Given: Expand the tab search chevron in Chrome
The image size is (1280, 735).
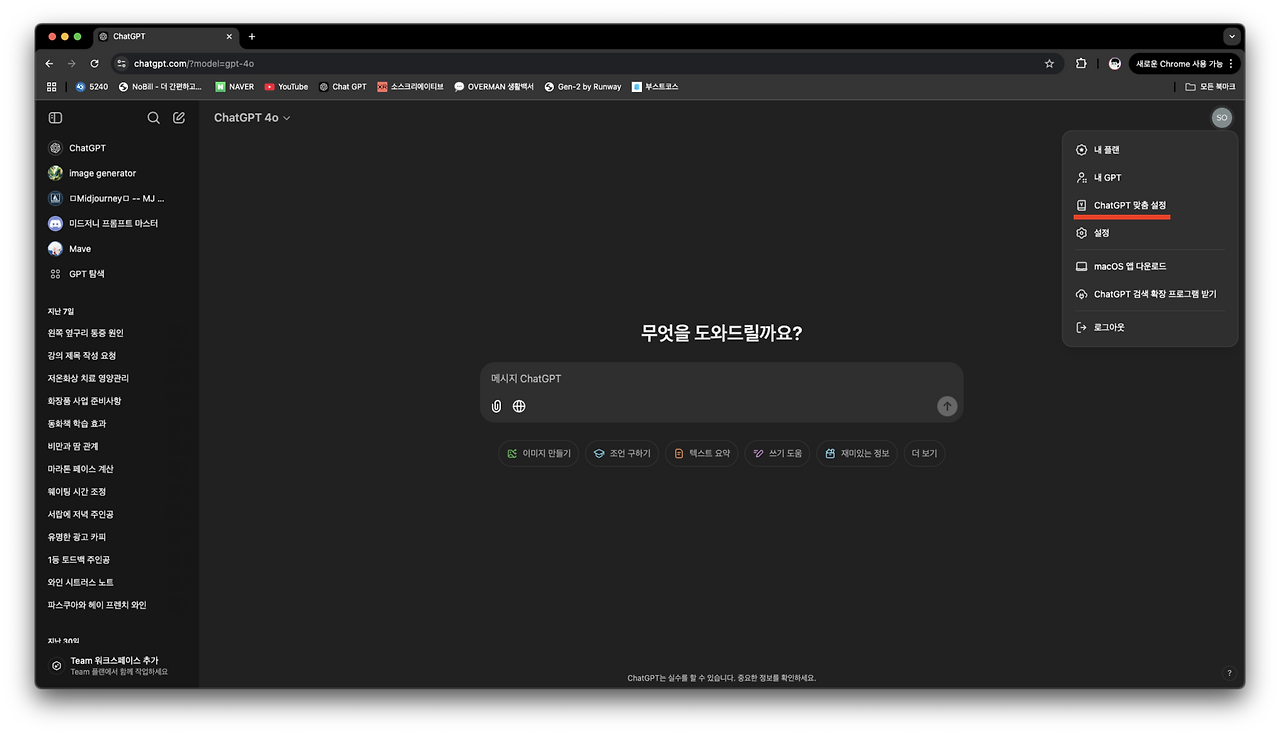Looking at the screenshot, I should [x=1231, y=37].
